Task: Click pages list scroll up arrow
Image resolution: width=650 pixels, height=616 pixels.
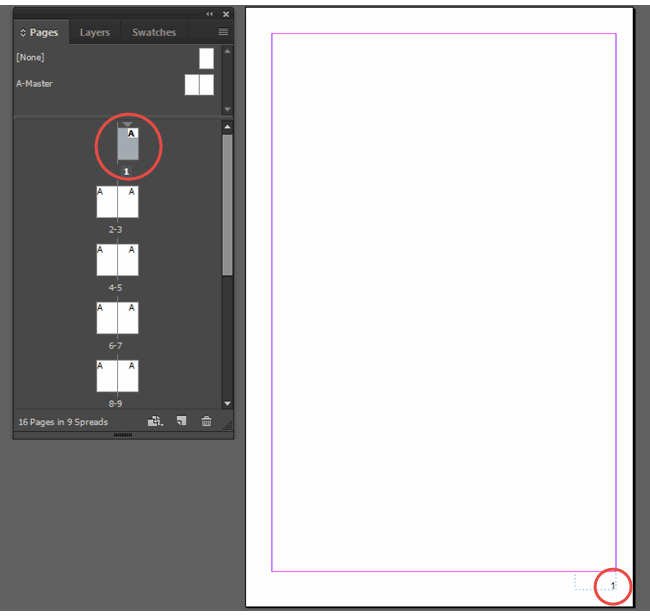Action: pos(227,126)
